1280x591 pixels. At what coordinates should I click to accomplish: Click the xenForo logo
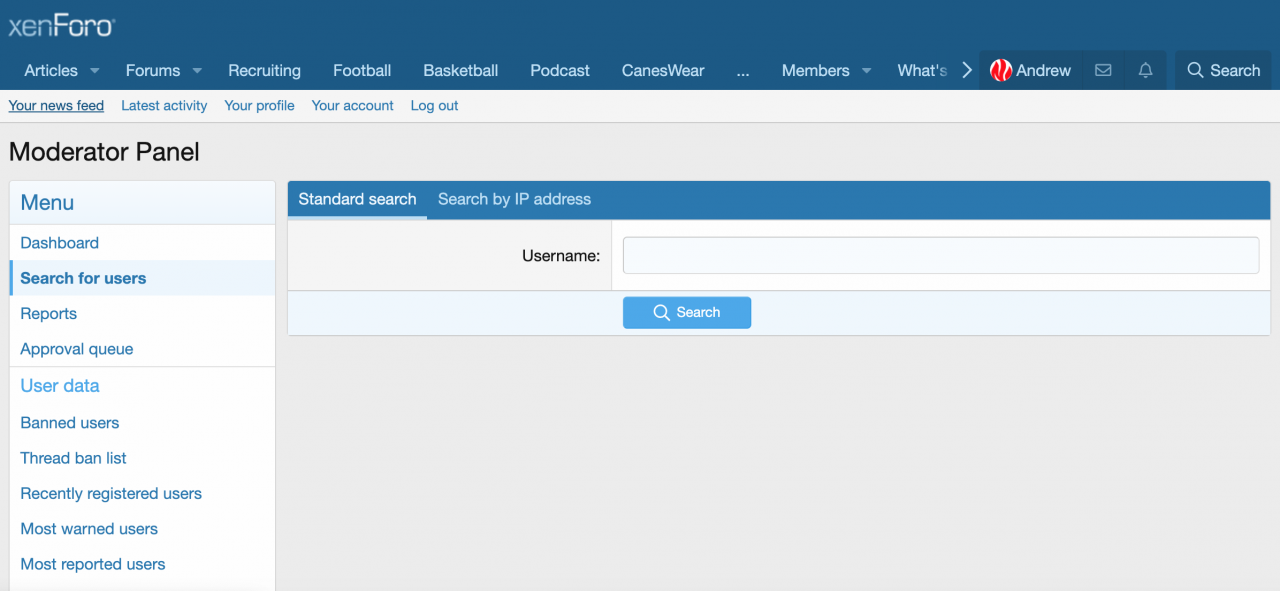click(61, 25)
